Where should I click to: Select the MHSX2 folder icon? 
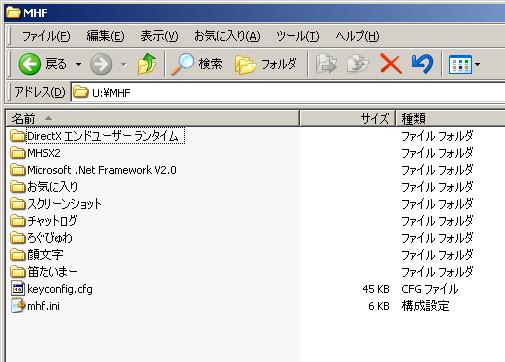click(18, 153)
